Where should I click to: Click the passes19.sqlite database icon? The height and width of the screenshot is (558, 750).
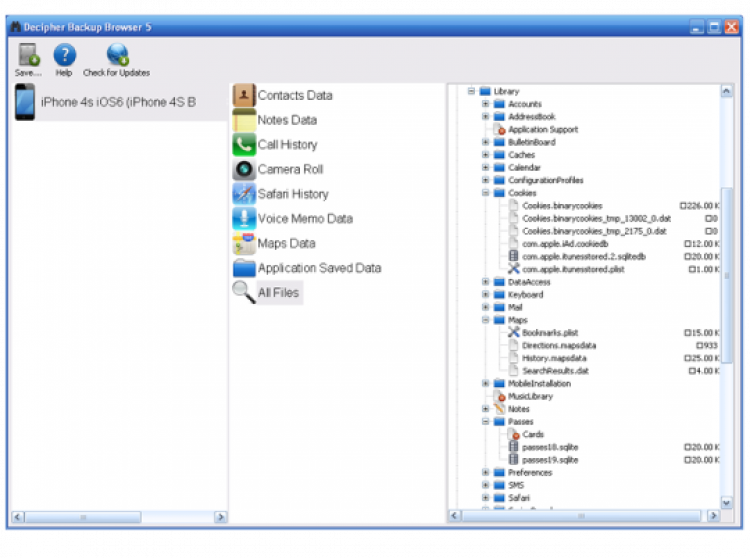coord(513,460)
